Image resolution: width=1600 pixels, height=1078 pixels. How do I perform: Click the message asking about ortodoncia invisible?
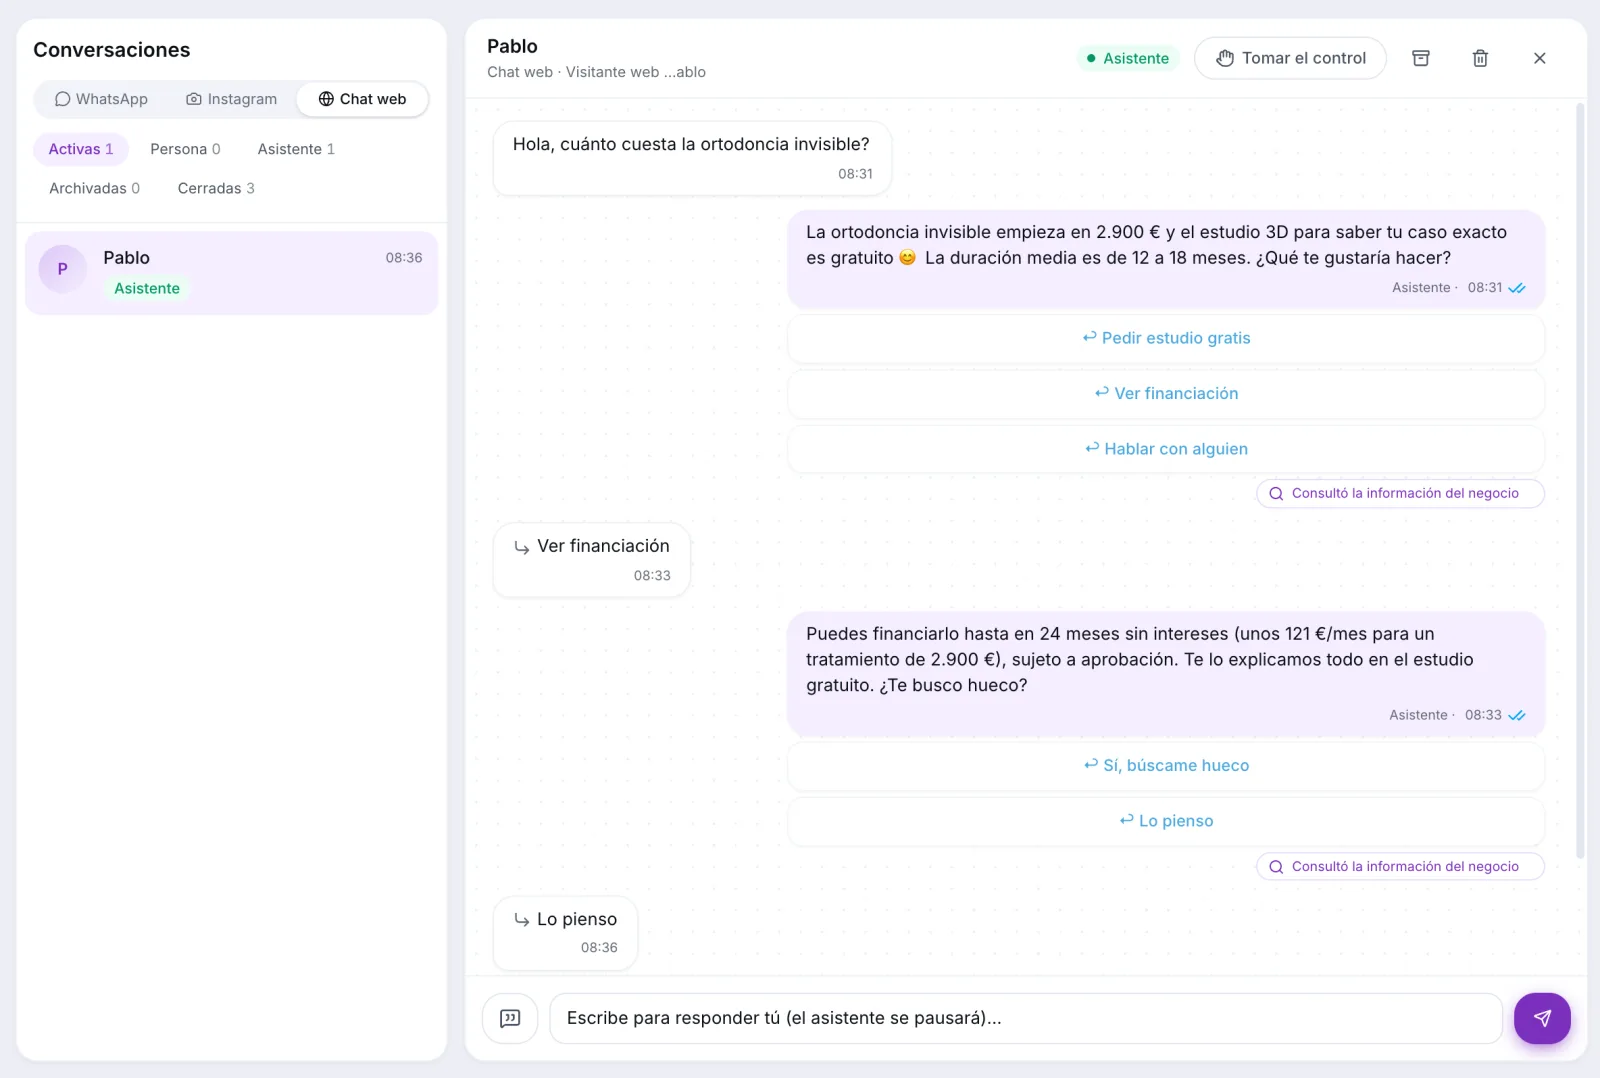tap(692, 158)
